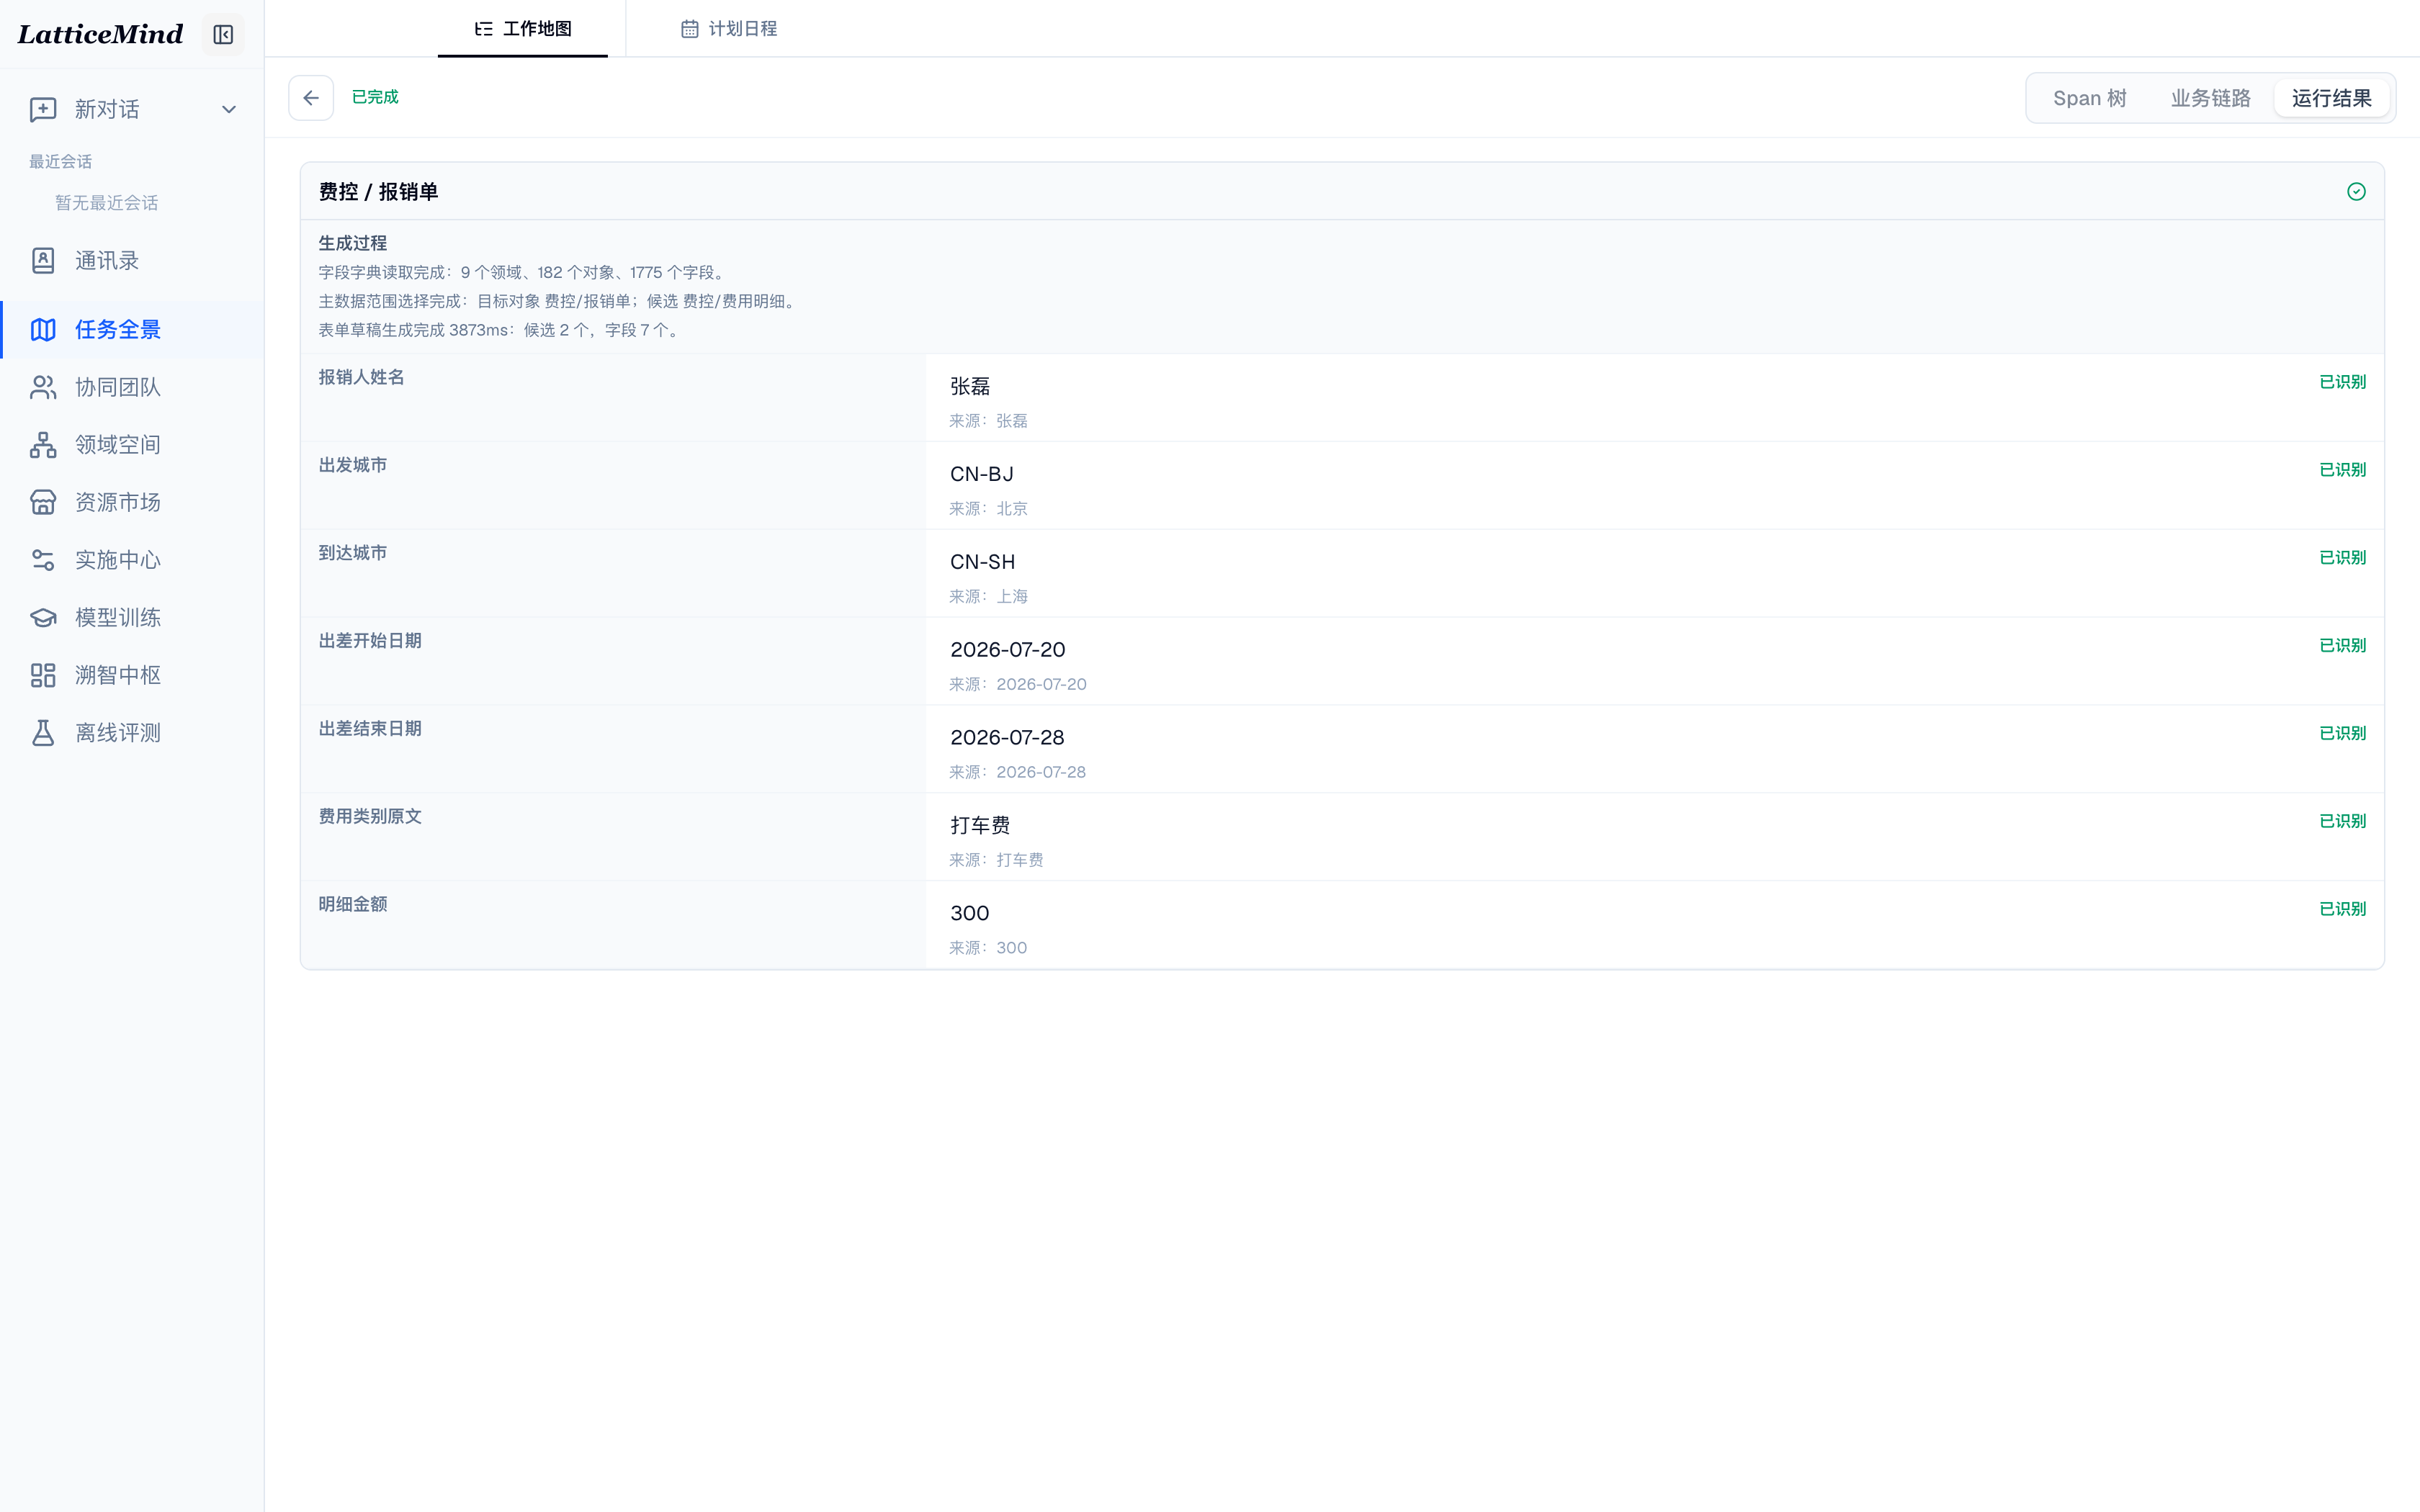Click 已识别 status for 到达城市
This screenshot has height=1512, width=2420.
(x=2342, y=558)
